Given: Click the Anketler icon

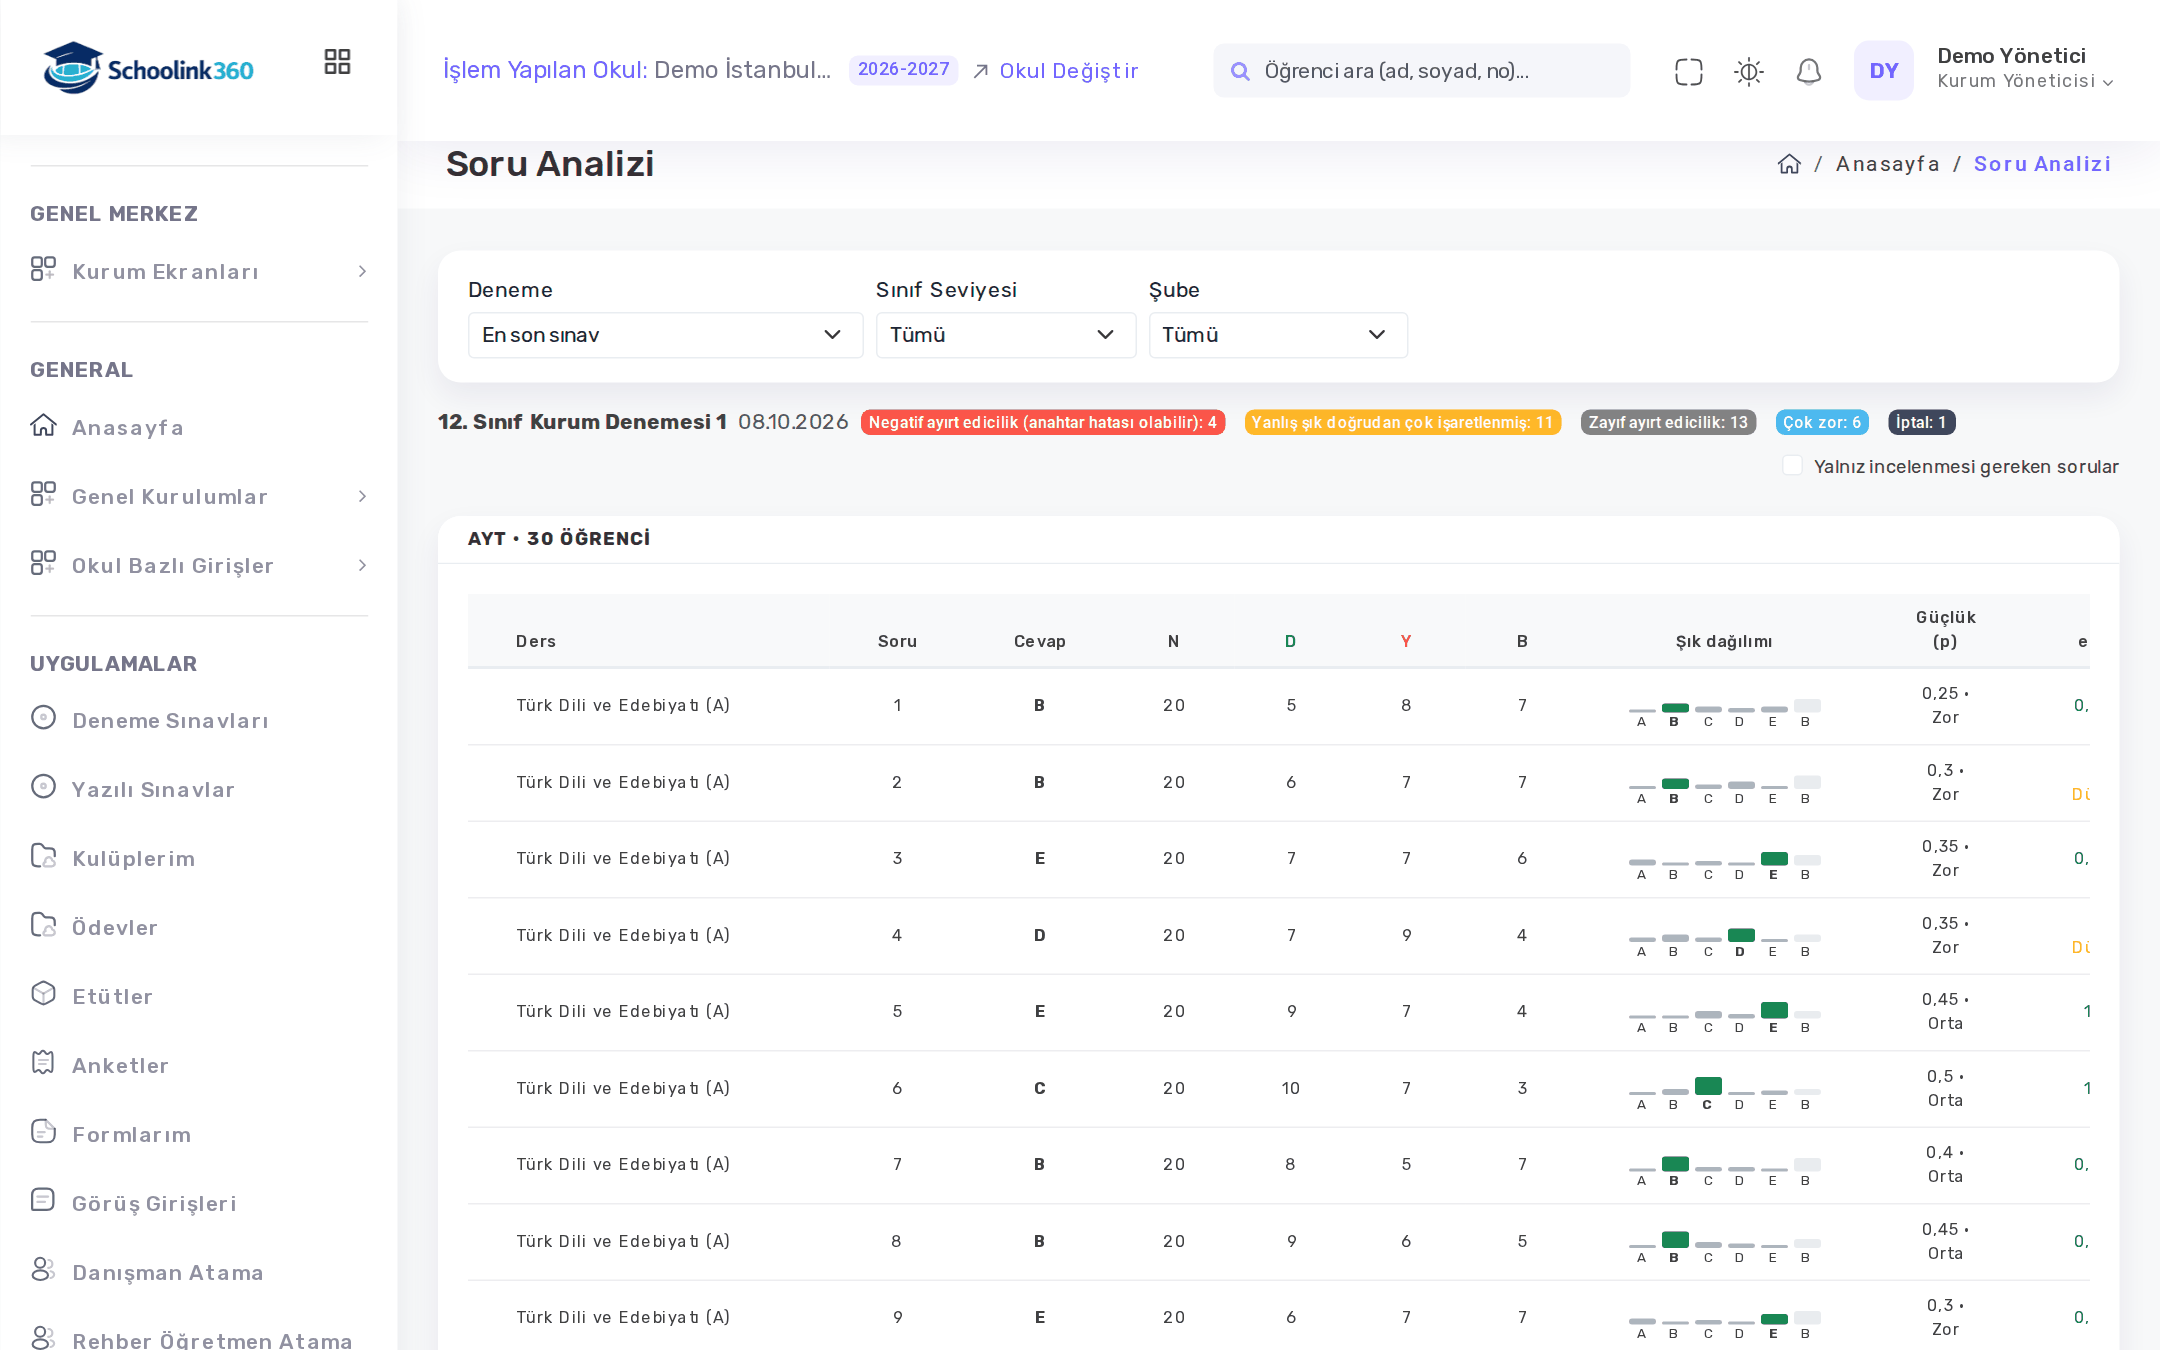Looking at the screenshot, I should pyautogui.click(x=43, y=1062).
